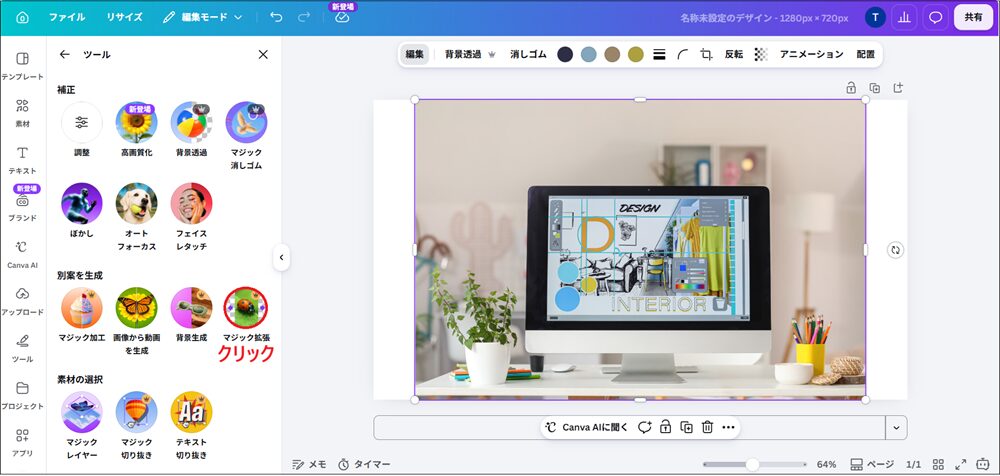Undo the last action
The image size is (1000, 476).
pos(276,17)
